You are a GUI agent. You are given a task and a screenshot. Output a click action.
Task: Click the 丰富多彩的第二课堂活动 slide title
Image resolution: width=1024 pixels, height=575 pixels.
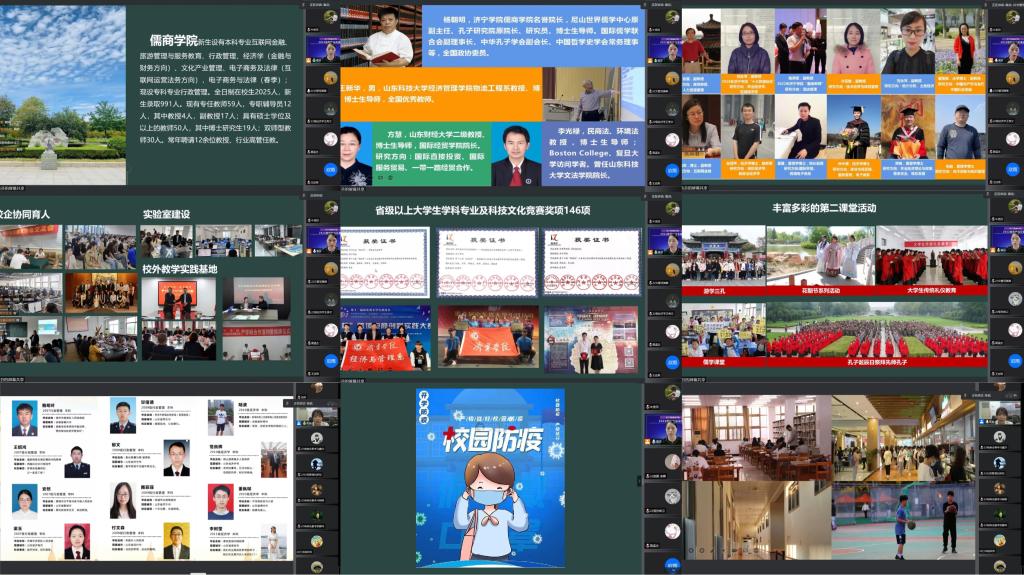824,208
